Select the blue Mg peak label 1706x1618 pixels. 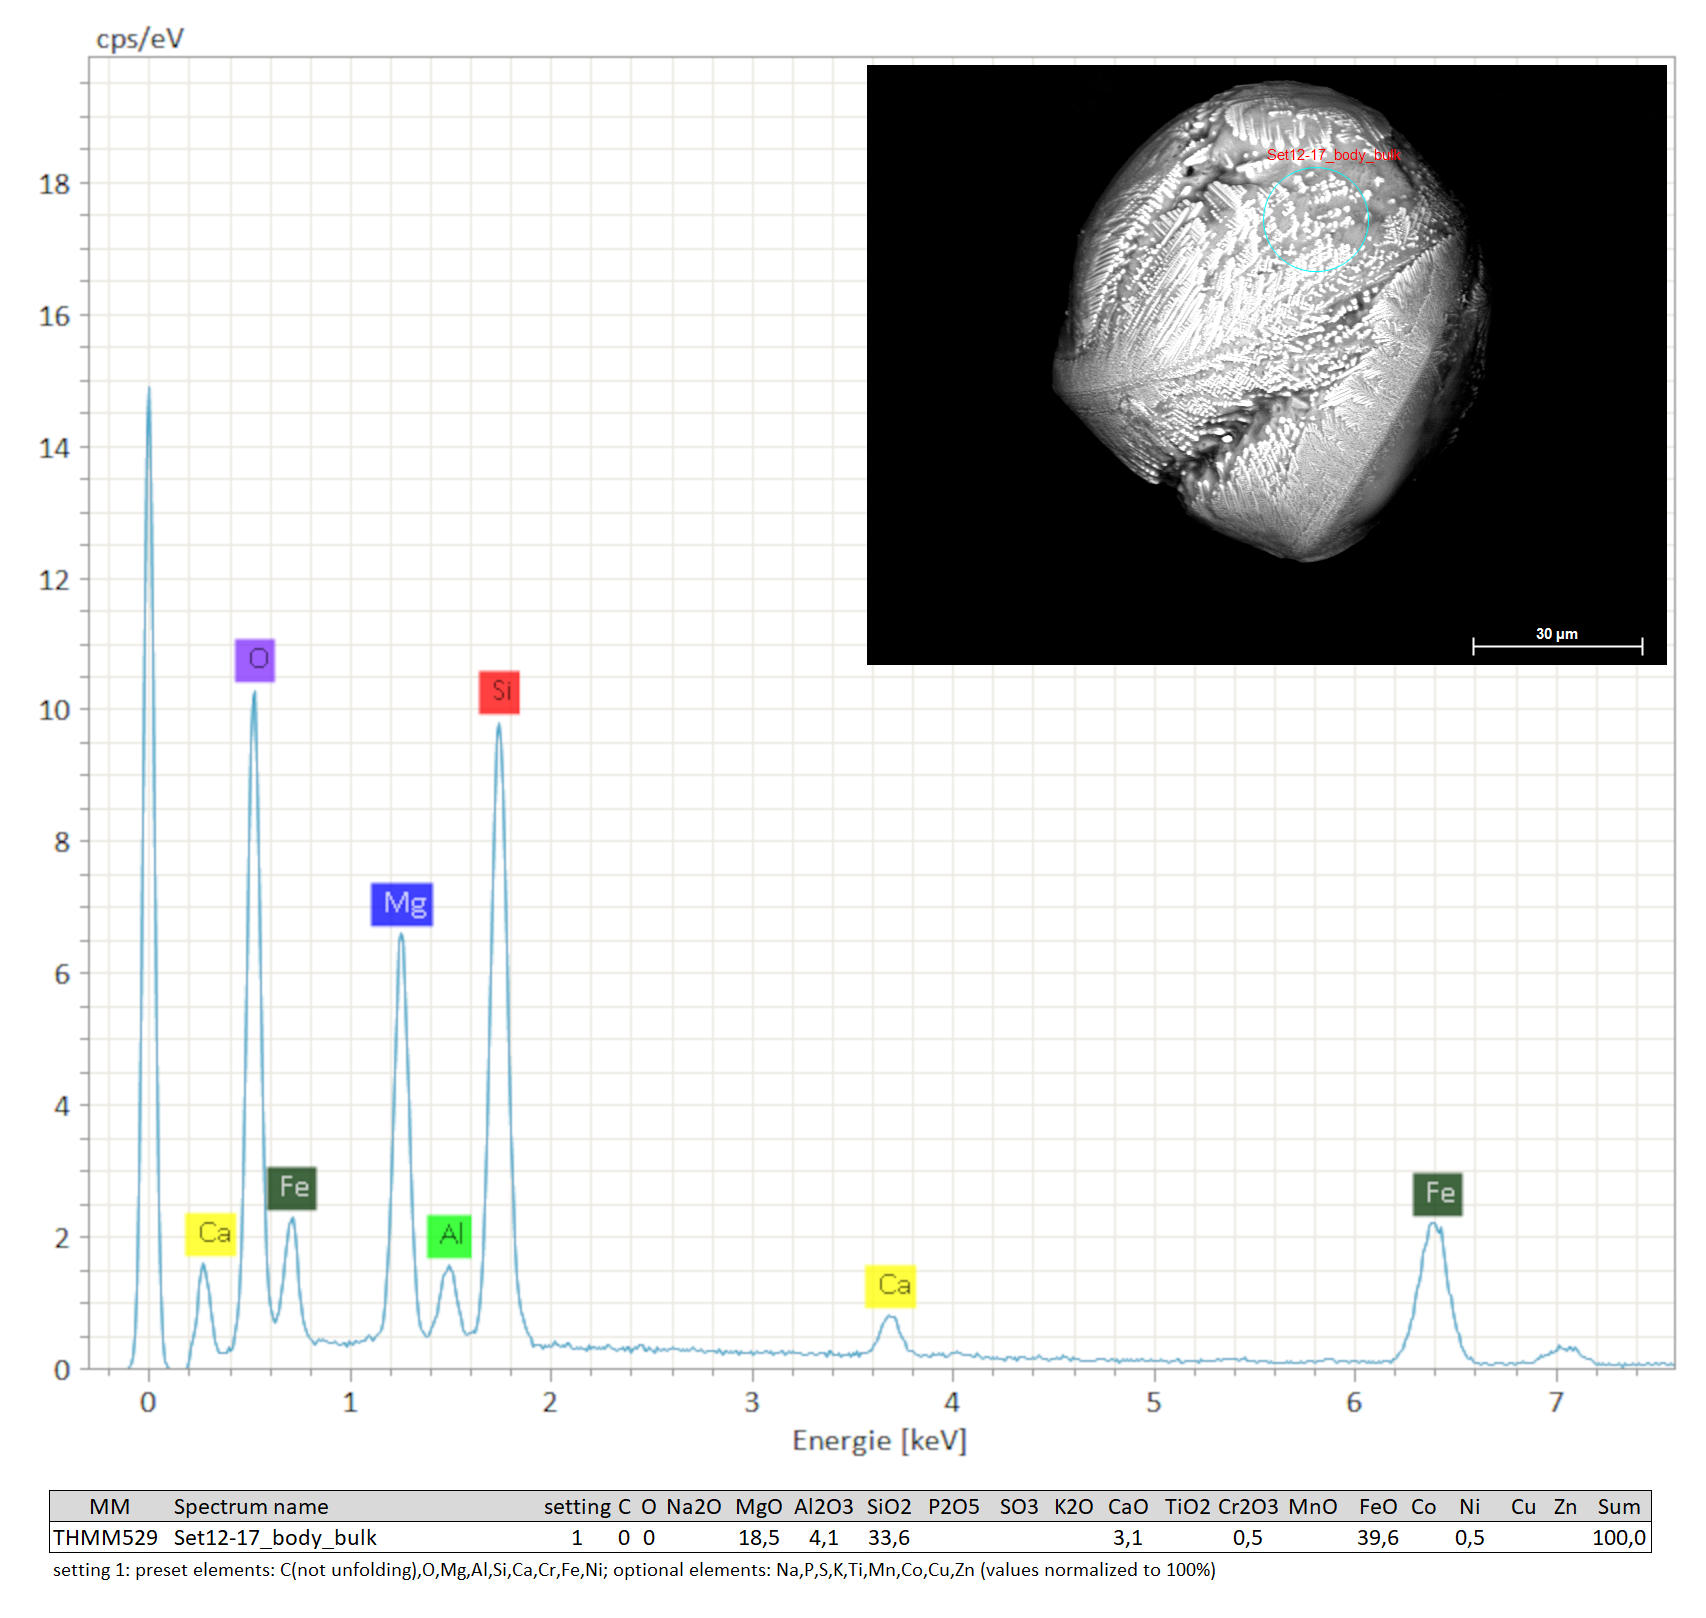pos(402,904)
